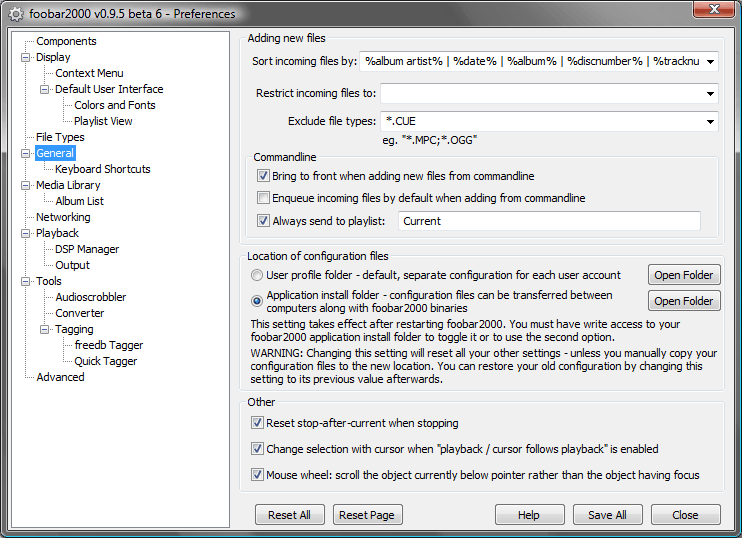Select DSP Manager in the tree
Image resolution: width=742 pixels, height=538 pixels.
[x=87, y=249]
